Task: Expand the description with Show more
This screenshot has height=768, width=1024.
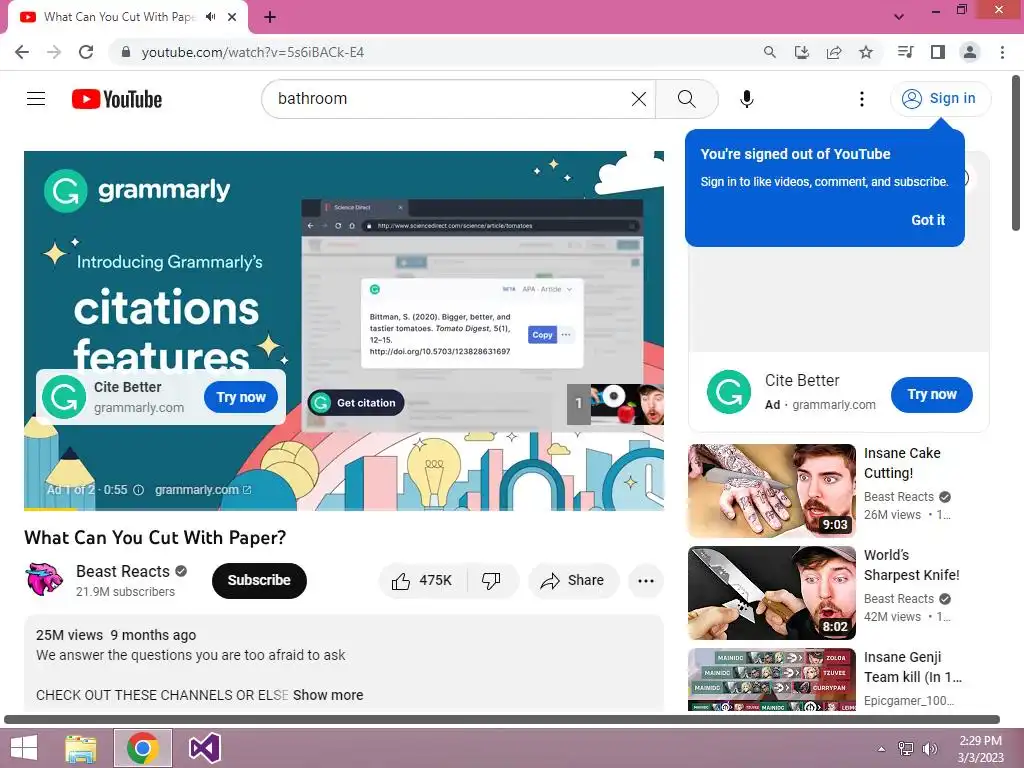Action: (328, 695)
